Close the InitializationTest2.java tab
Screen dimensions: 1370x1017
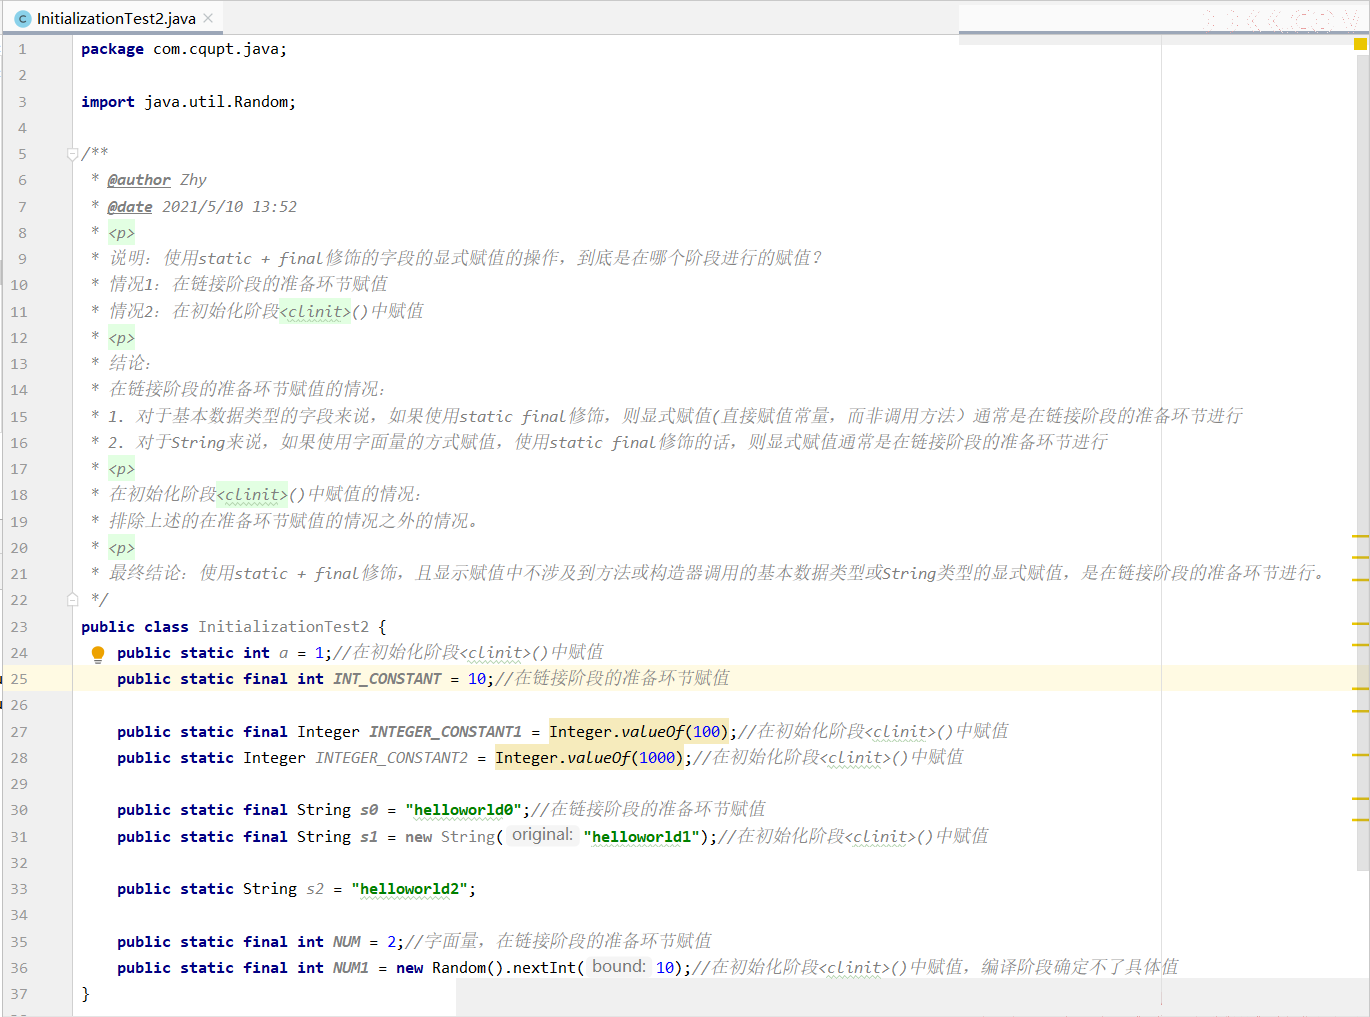208,18
